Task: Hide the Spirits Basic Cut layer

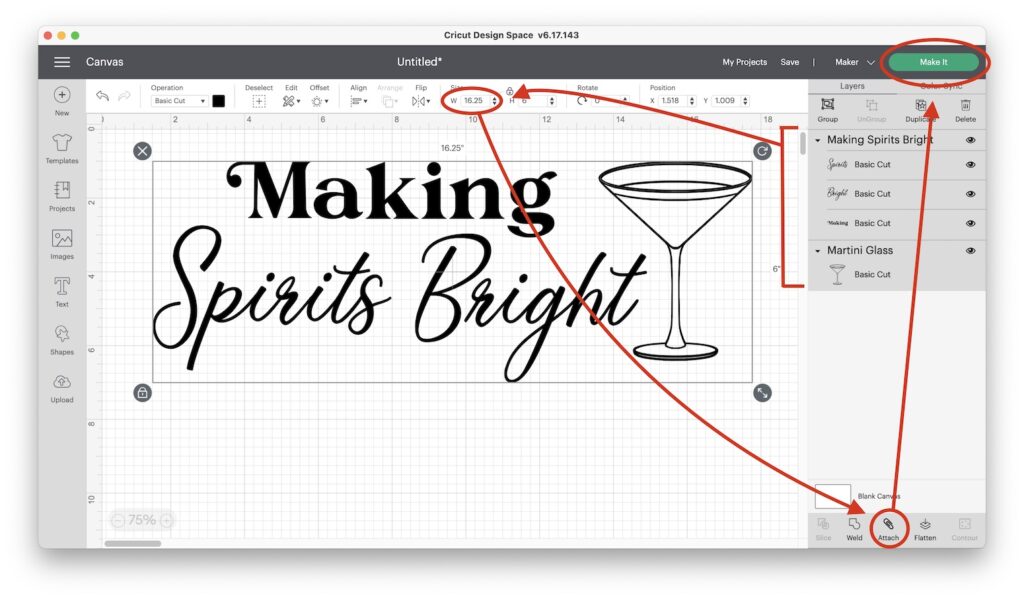Action: click(x=970, y=165)
